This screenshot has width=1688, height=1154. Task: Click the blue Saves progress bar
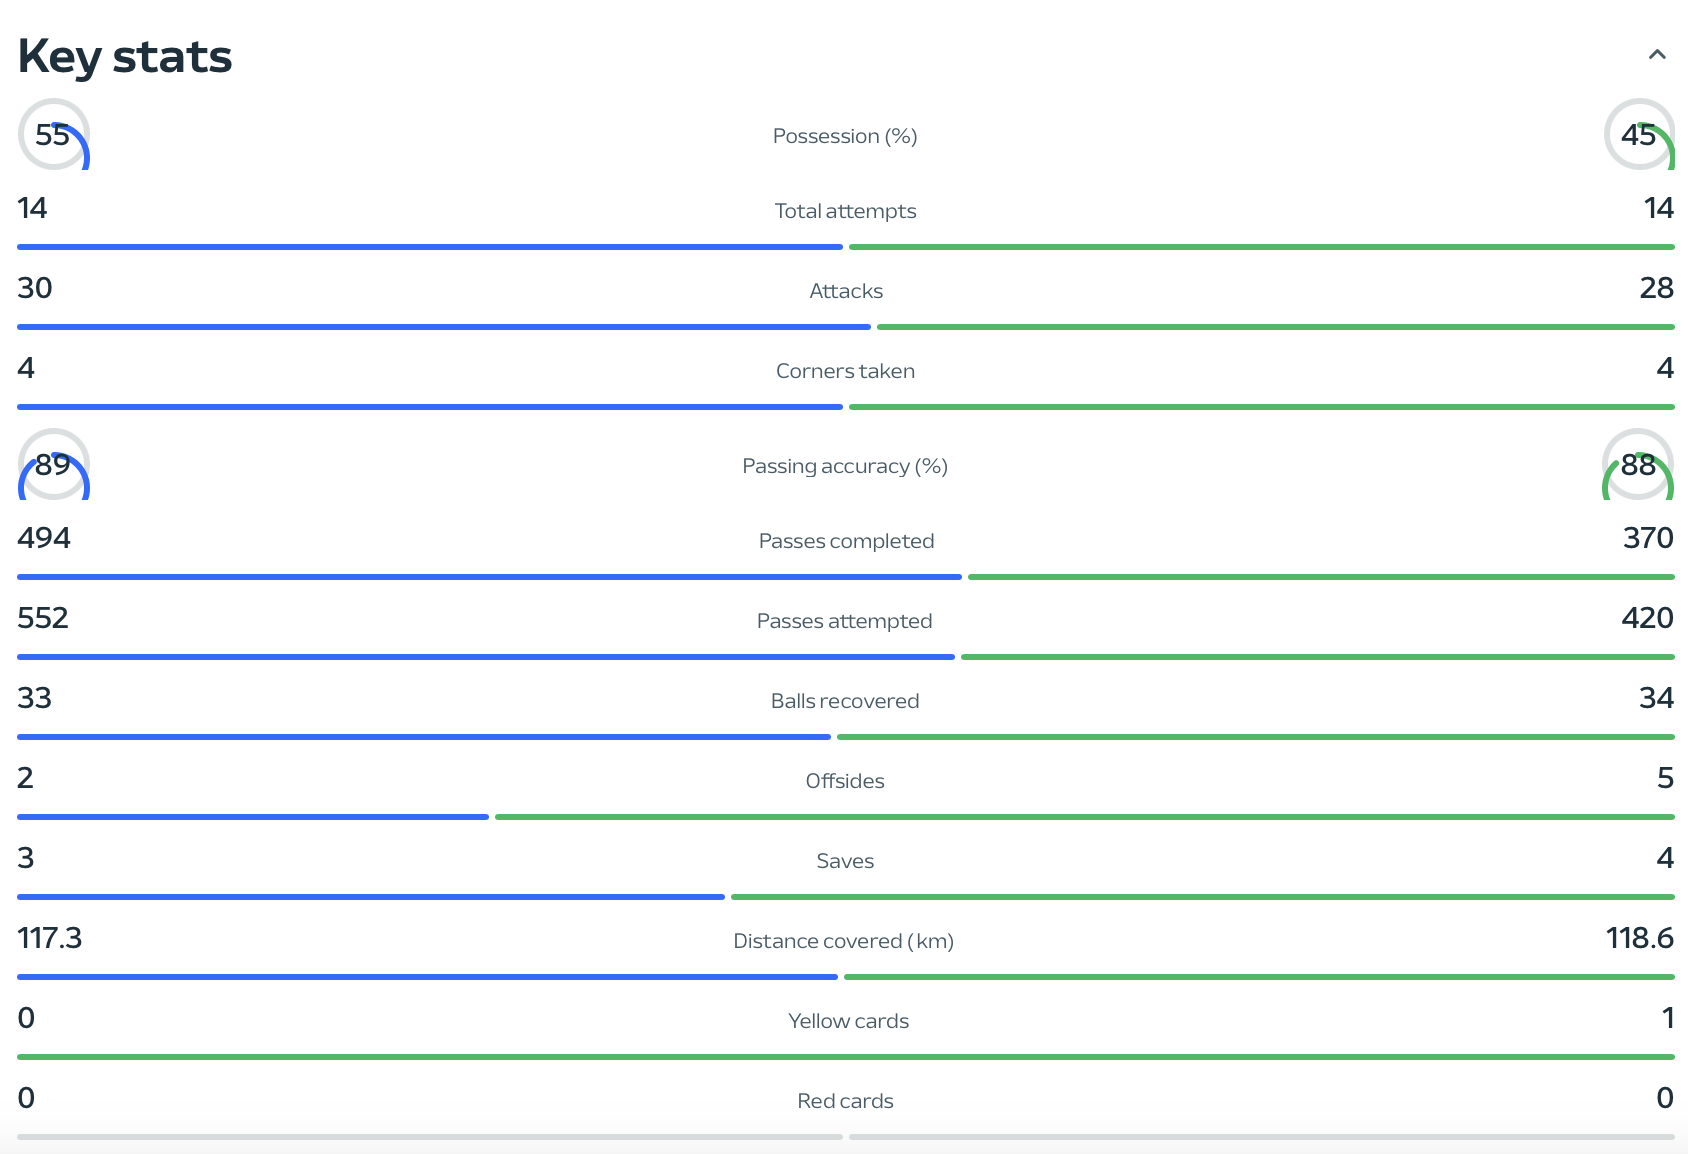point(371,897)
